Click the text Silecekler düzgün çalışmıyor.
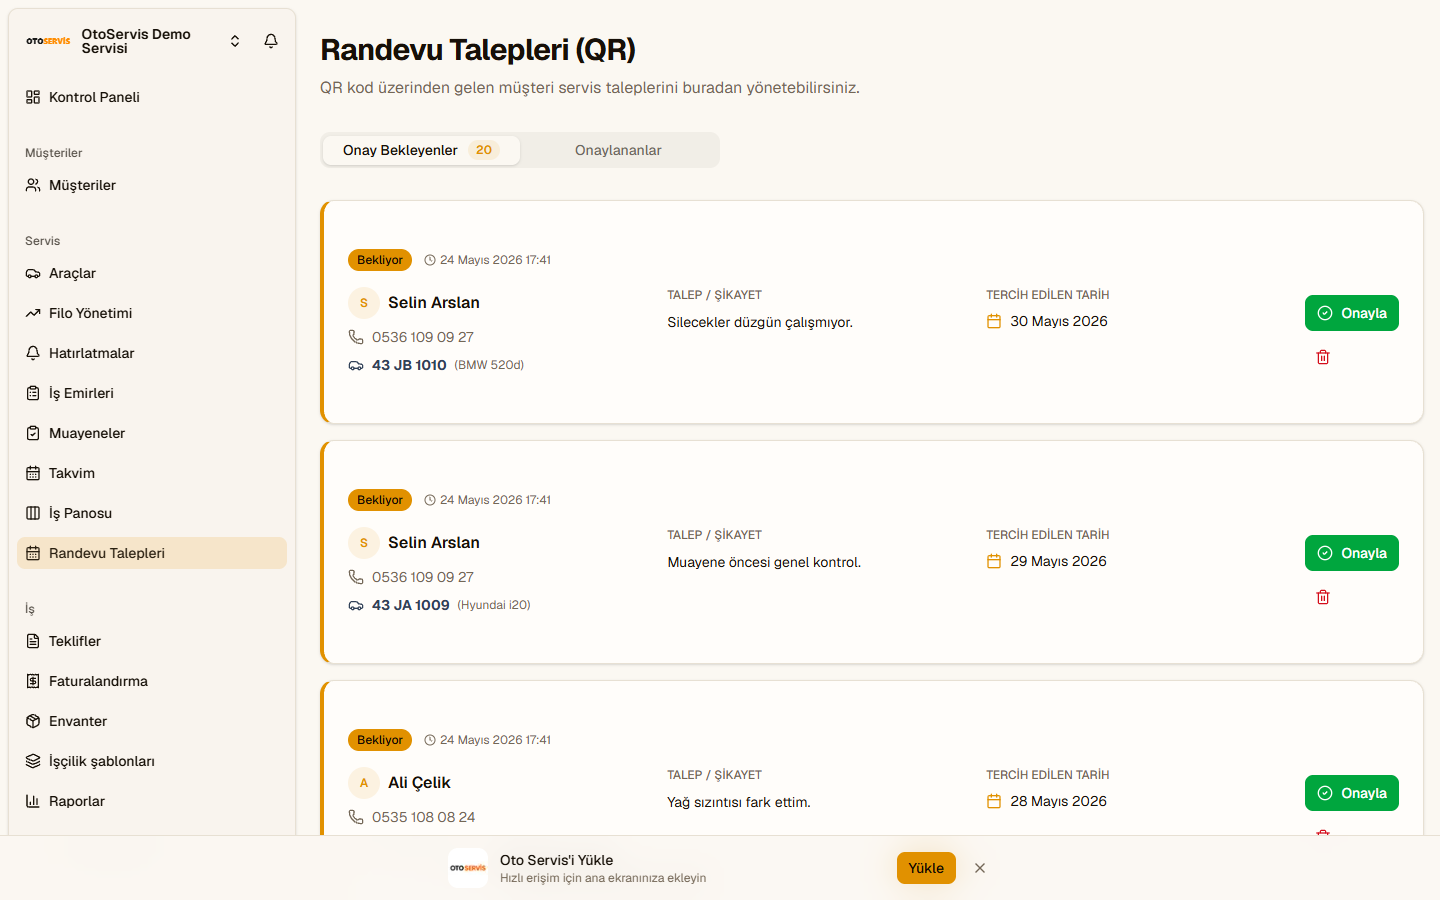The image size is (1440, 900). click(760, 322)
